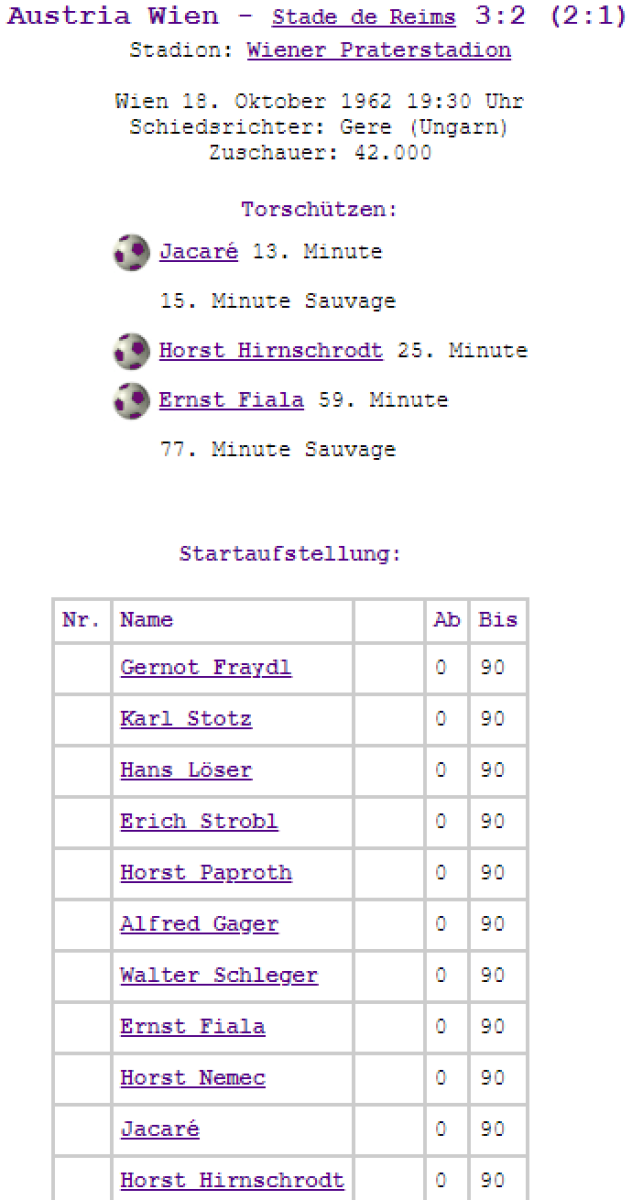632x1200 pixels.
Task: Open Gernot Fraydl player page
Action: coord(205,667)
